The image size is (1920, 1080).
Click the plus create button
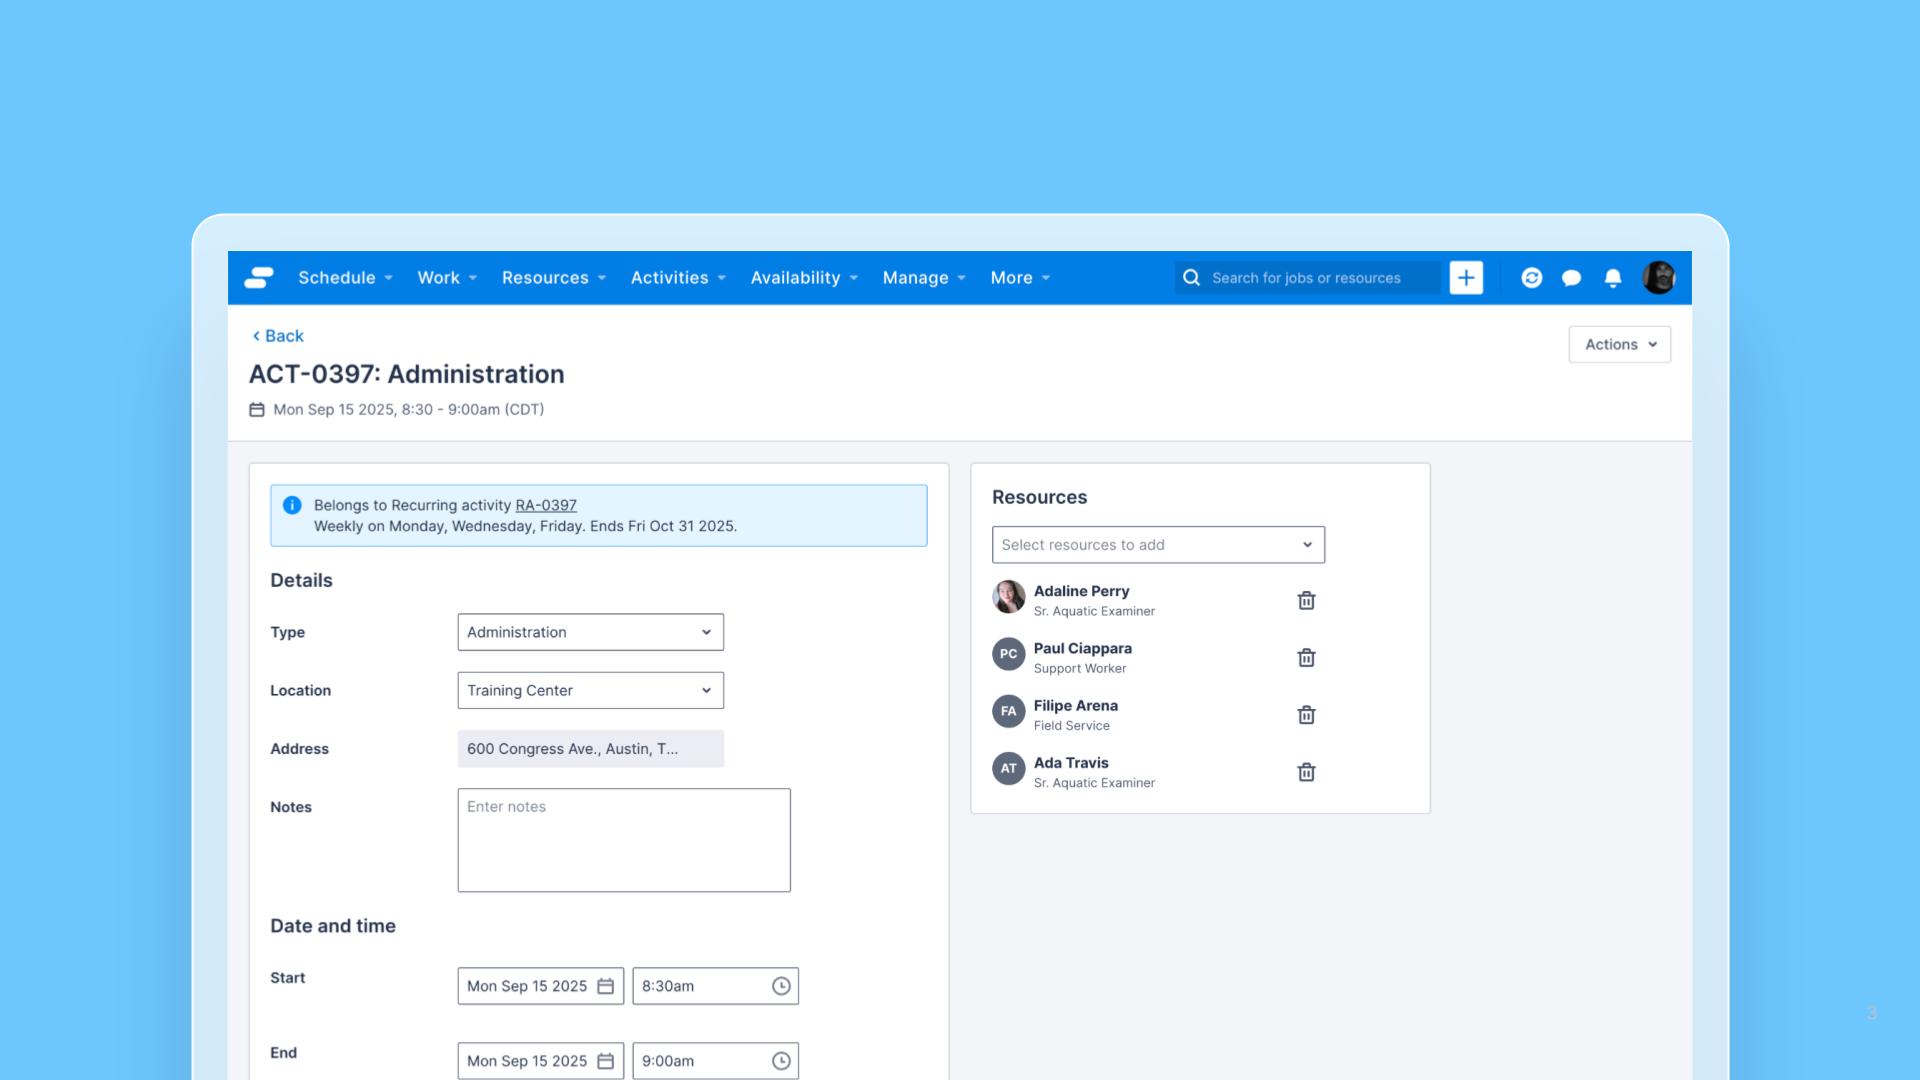click(1466, 278)
